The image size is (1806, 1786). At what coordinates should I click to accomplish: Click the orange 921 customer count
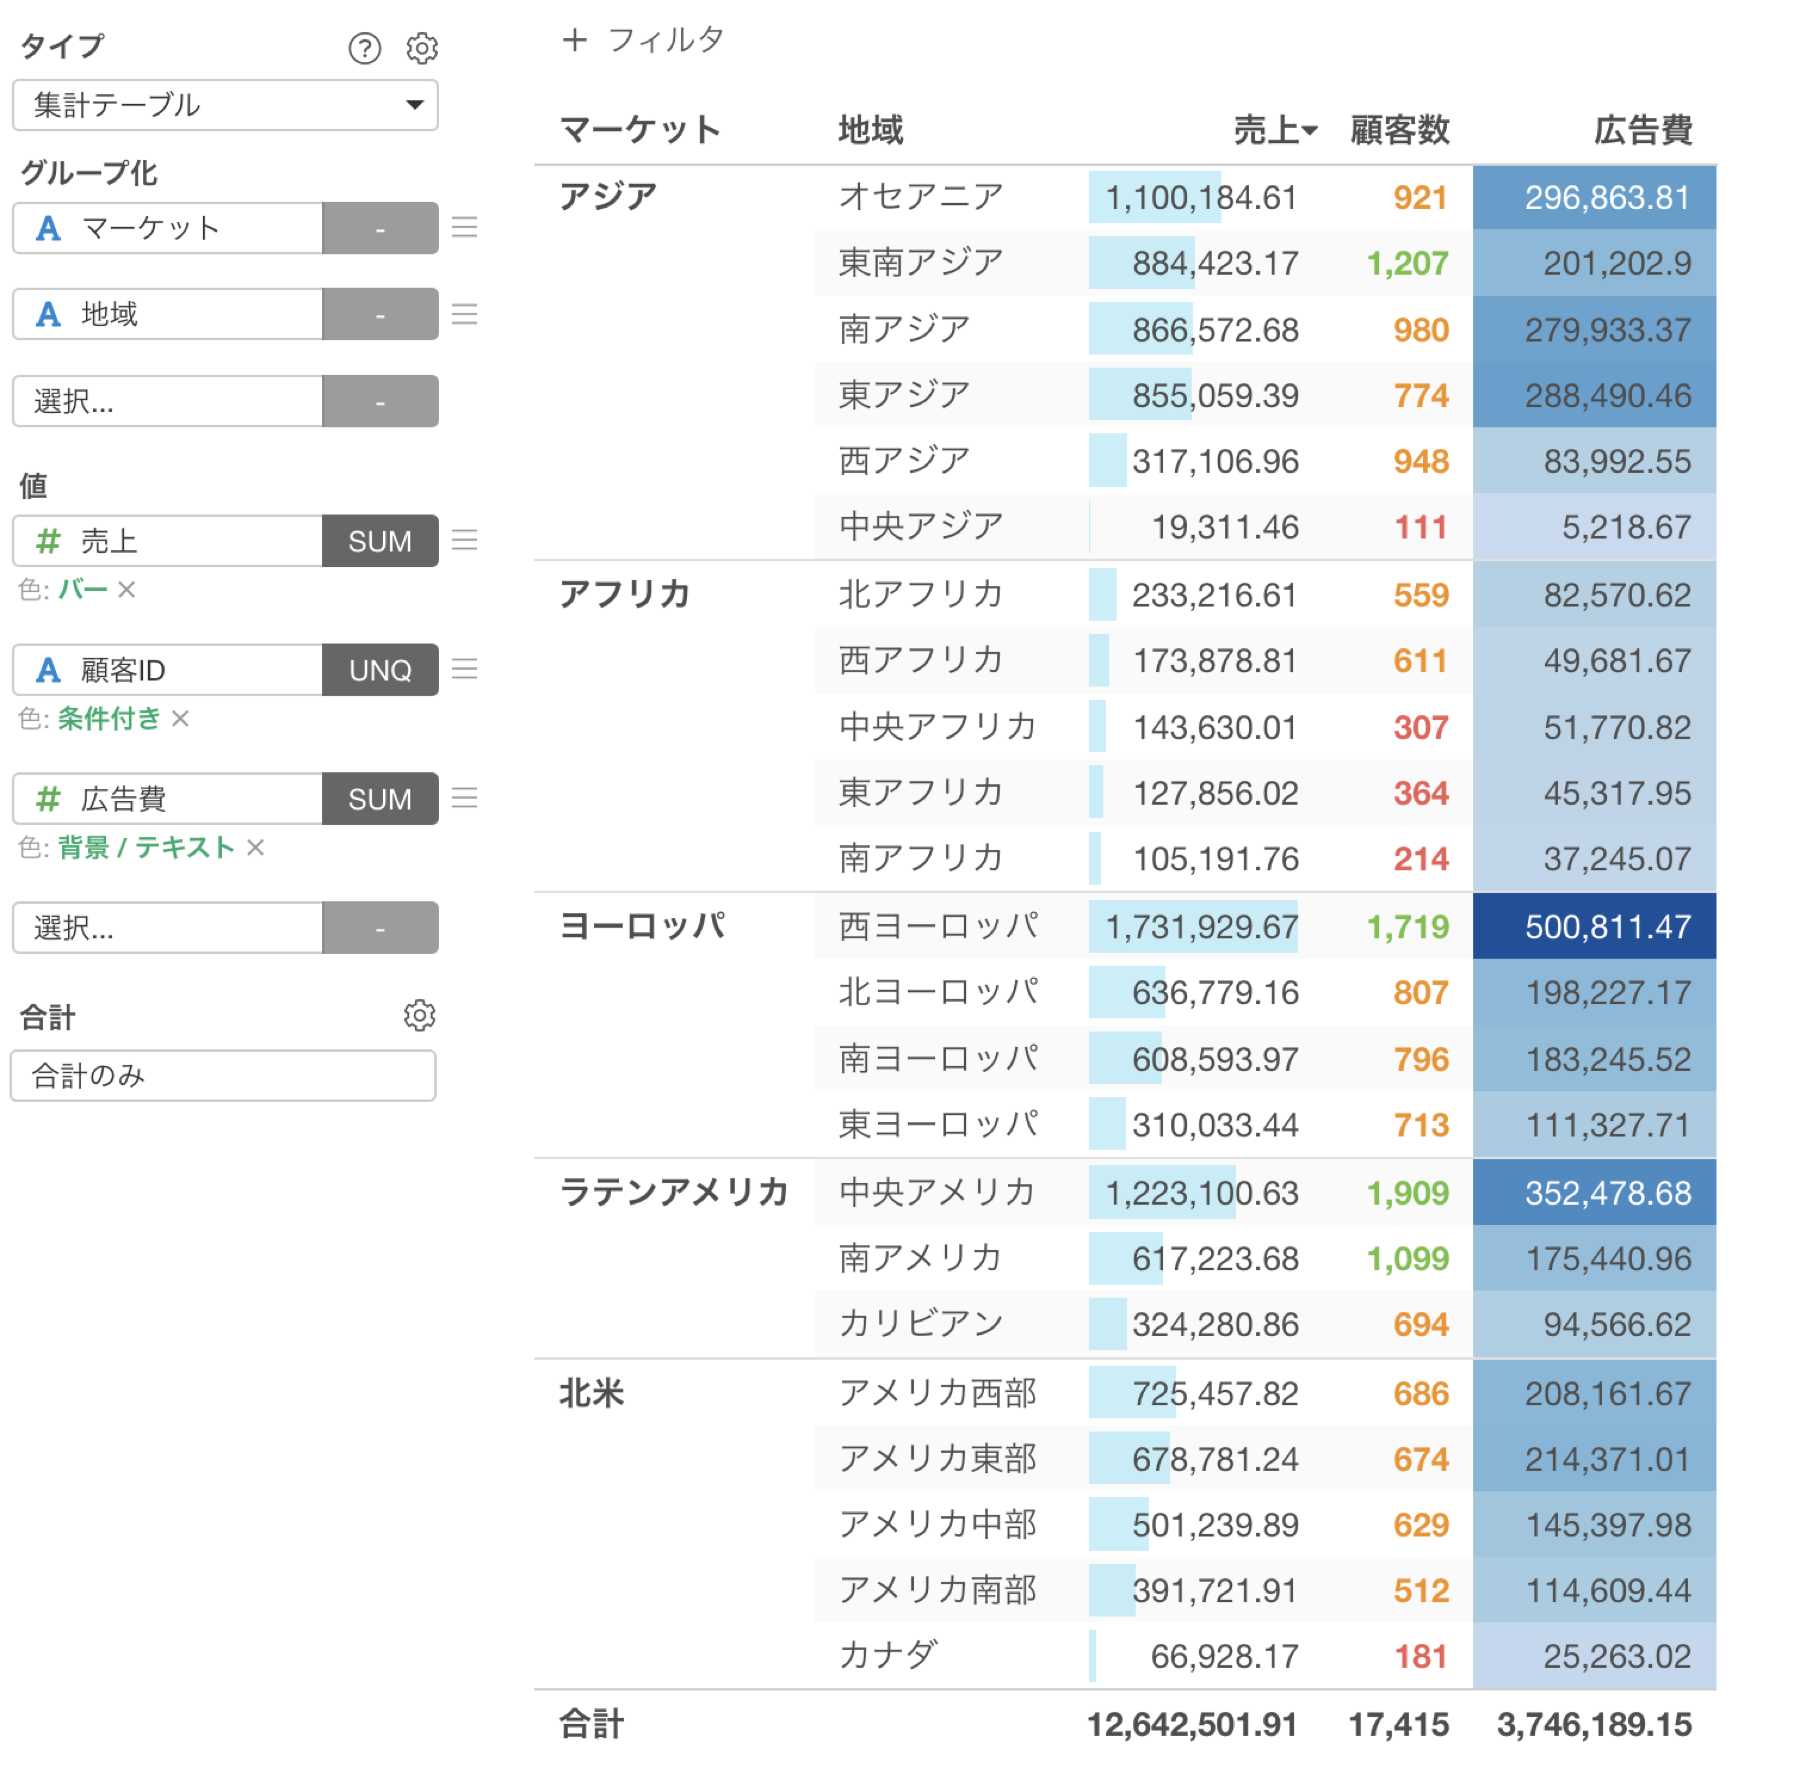pyautogui.click(x=1421, y=197)
